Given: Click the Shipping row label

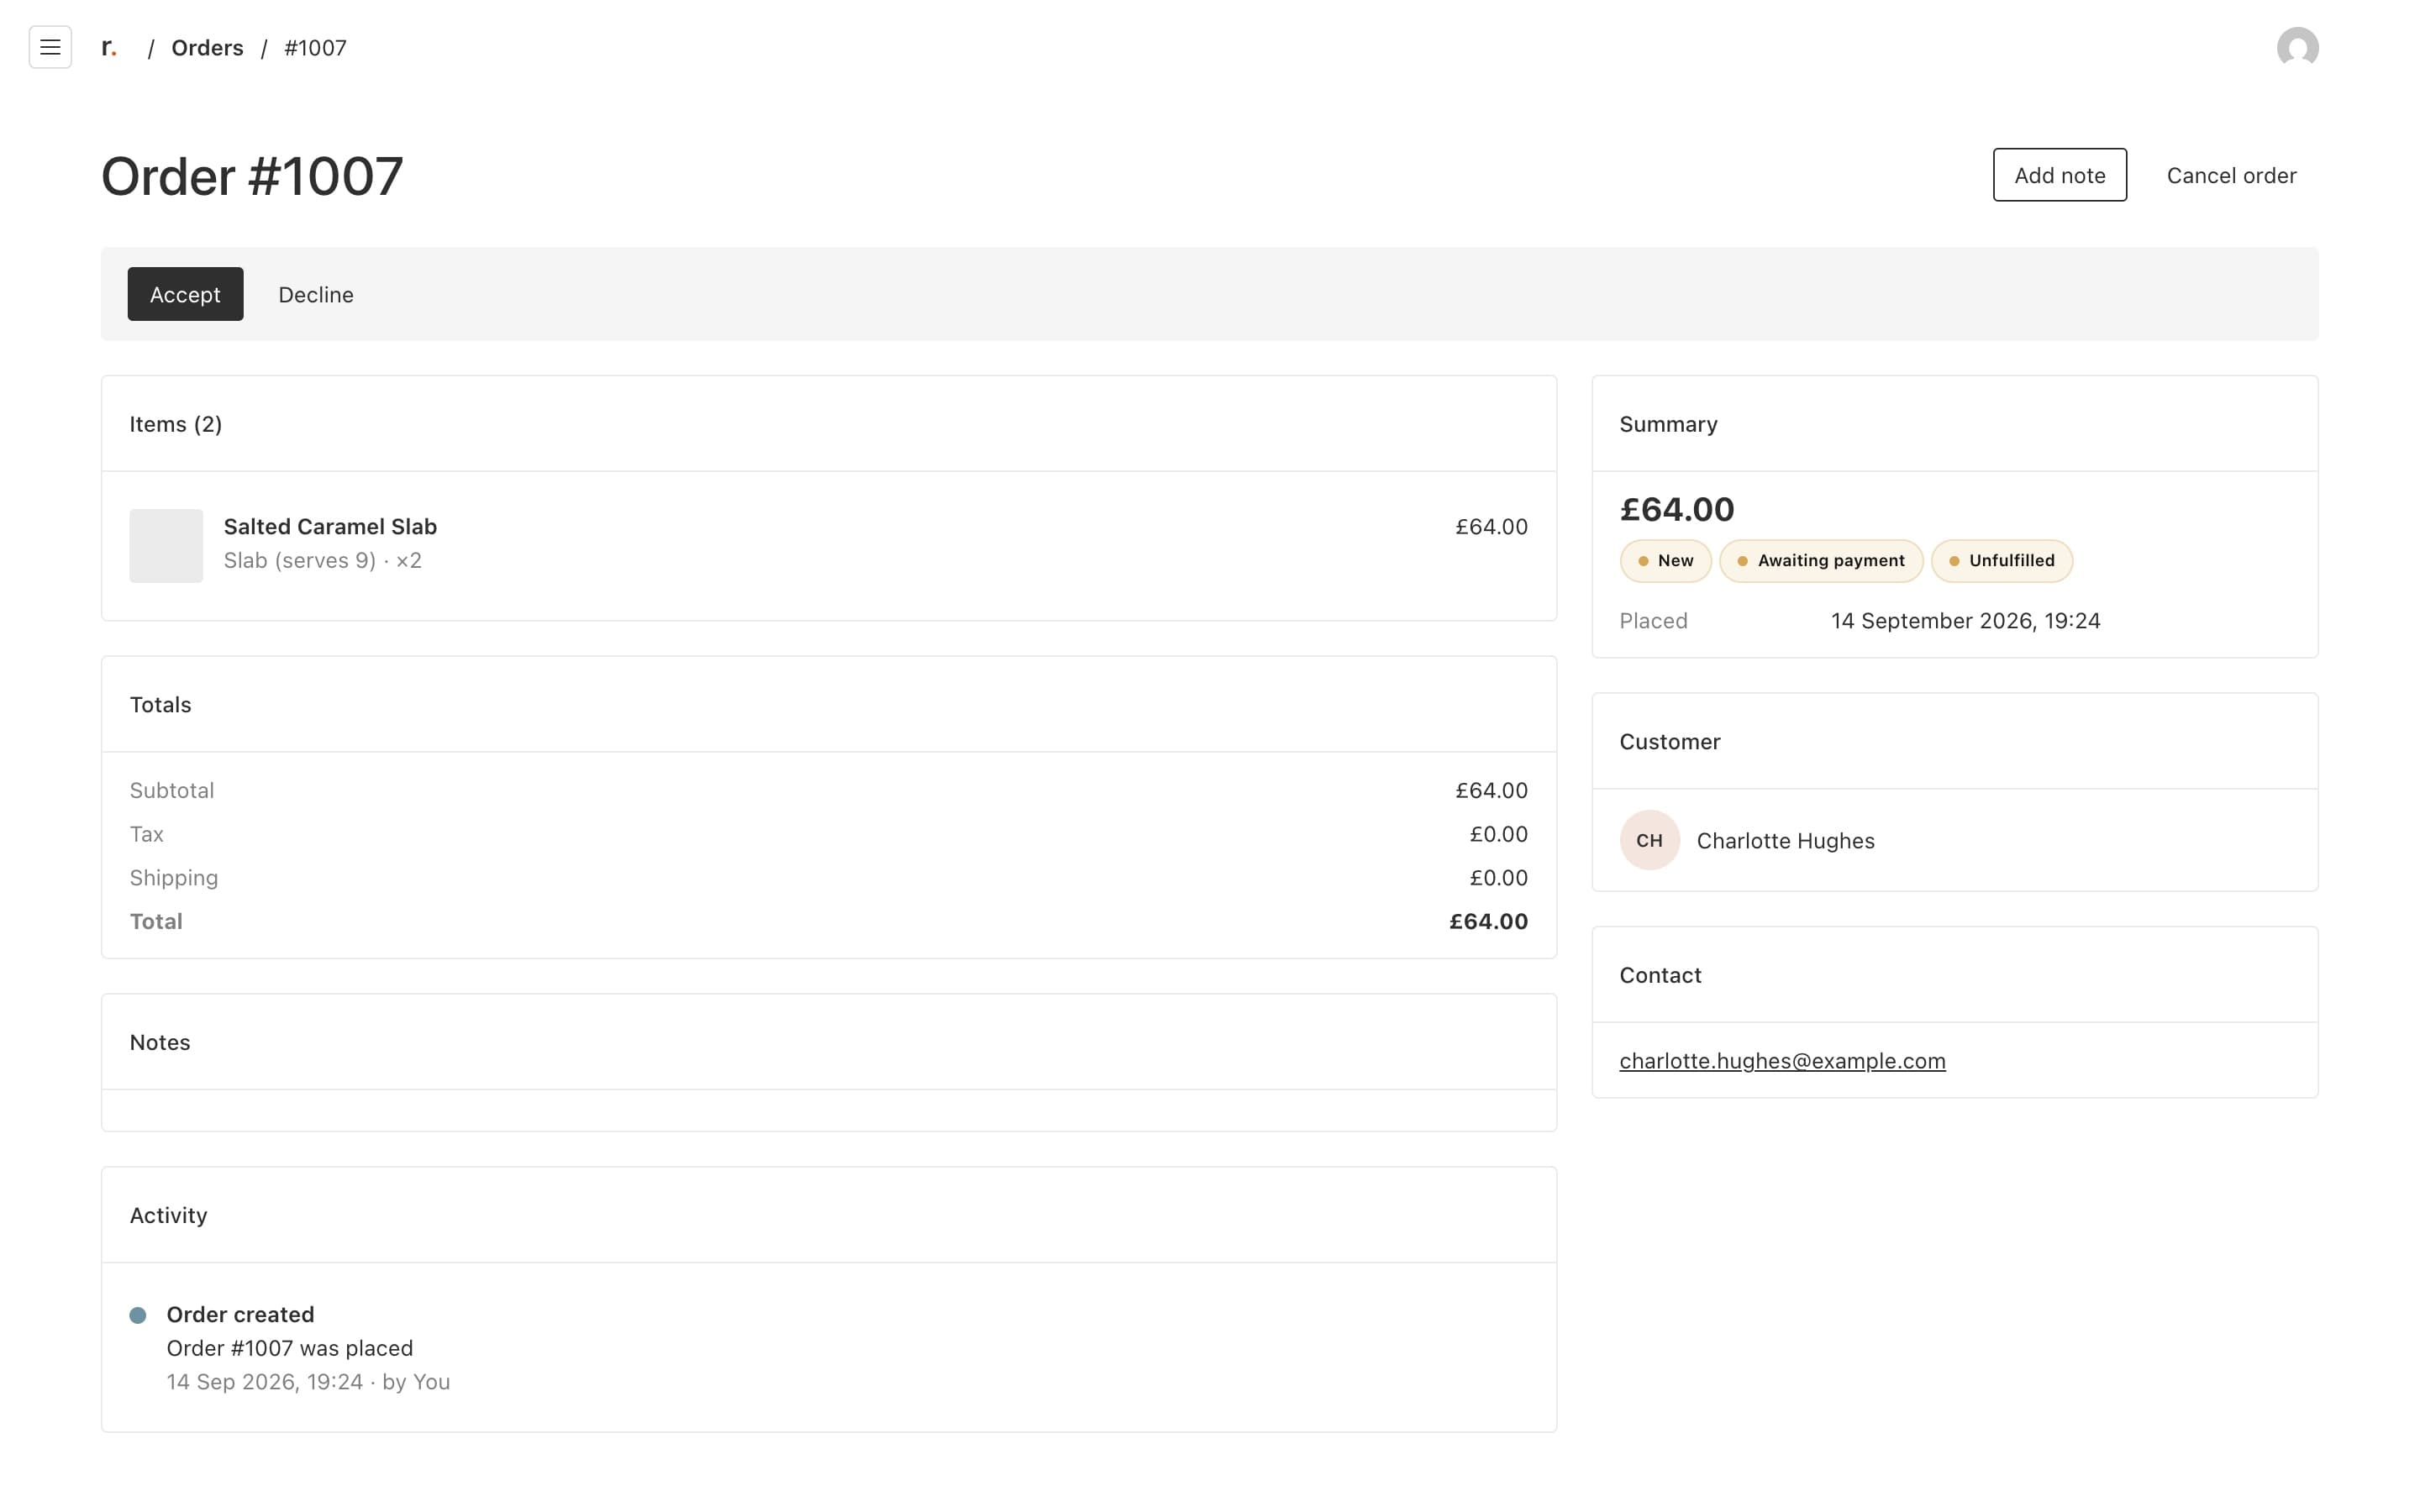Looking at the screenshot, I should pos(173,878).
